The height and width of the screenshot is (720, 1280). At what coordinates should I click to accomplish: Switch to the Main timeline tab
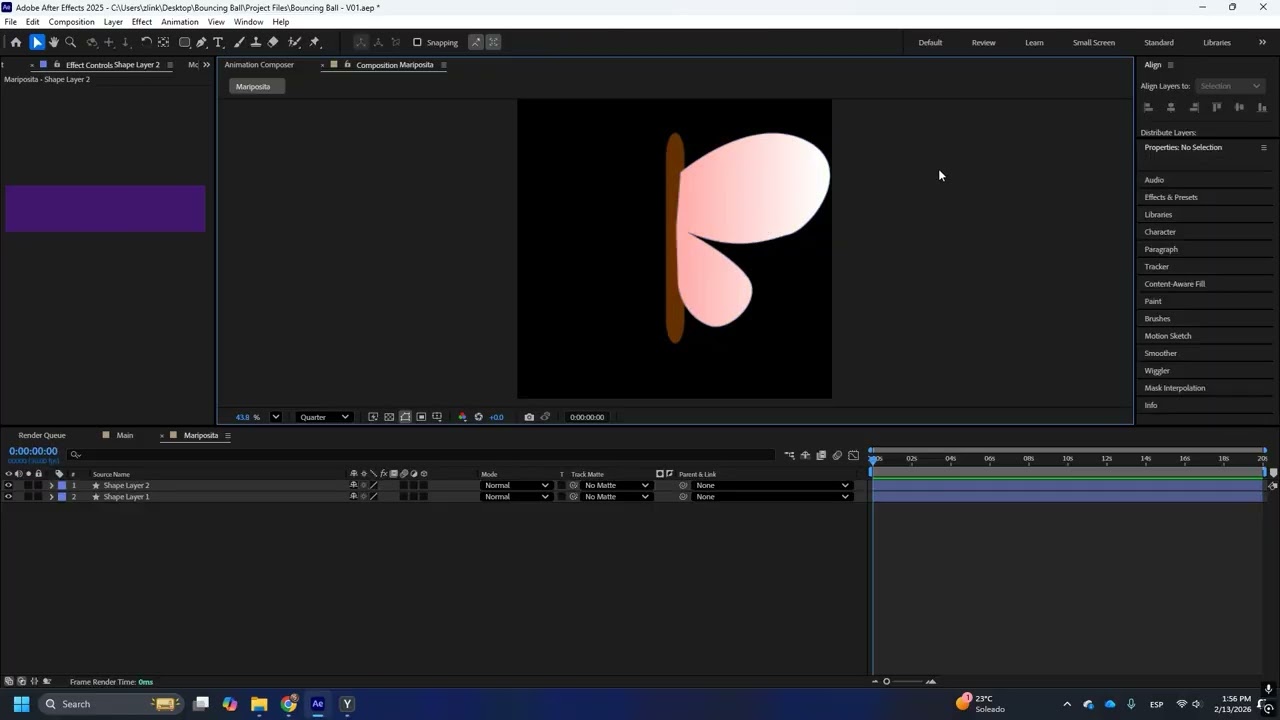point(124,435)
